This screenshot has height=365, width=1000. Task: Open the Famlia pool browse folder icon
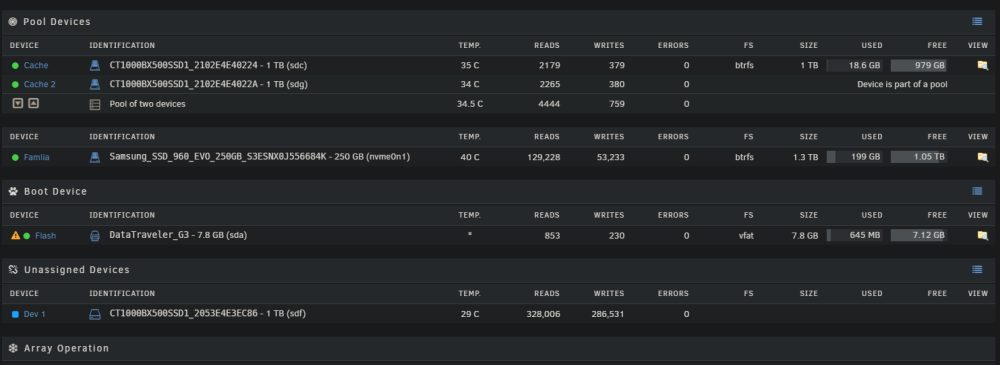click(x=982, y=157)
